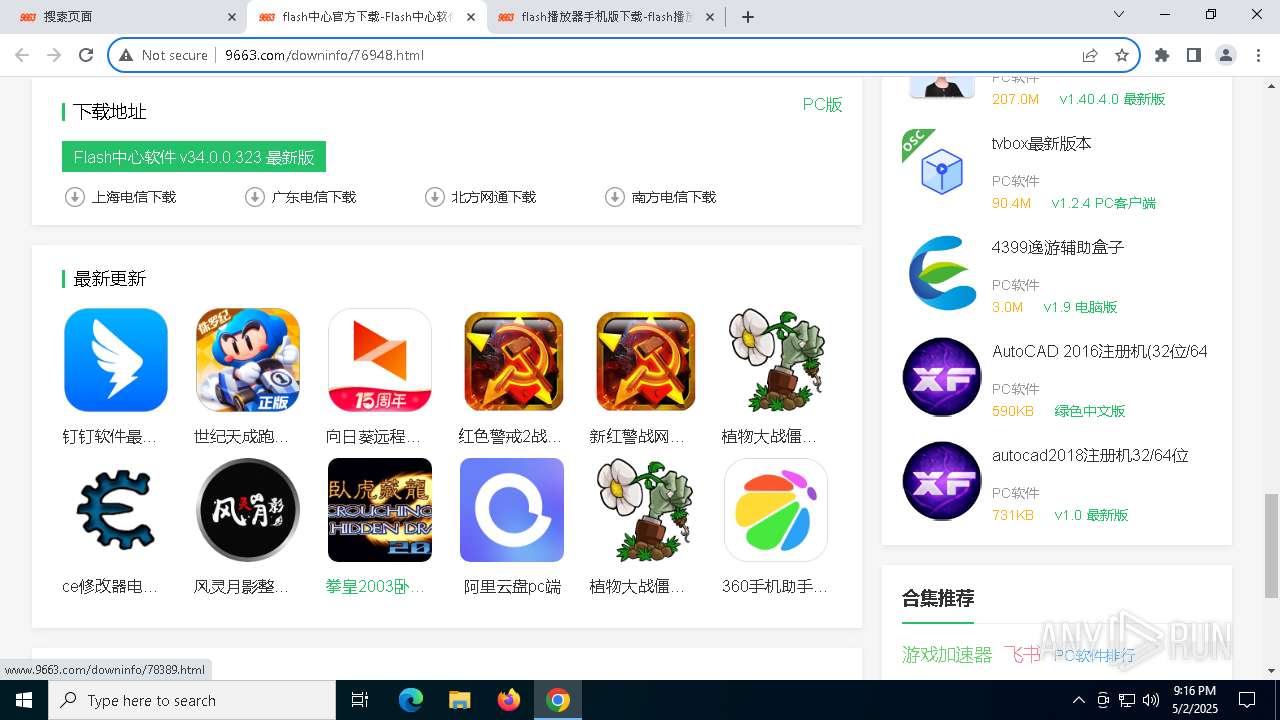Screen dimensions: 1280x720
Task: Open the 向日葵远程 app icon
Action: (x=379, y=360)
